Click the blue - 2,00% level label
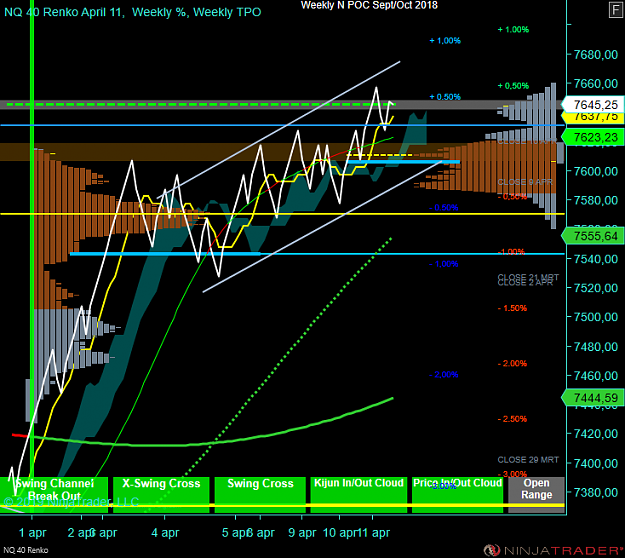625x558 pixels. pyautogui.click(x=444, y=375)
